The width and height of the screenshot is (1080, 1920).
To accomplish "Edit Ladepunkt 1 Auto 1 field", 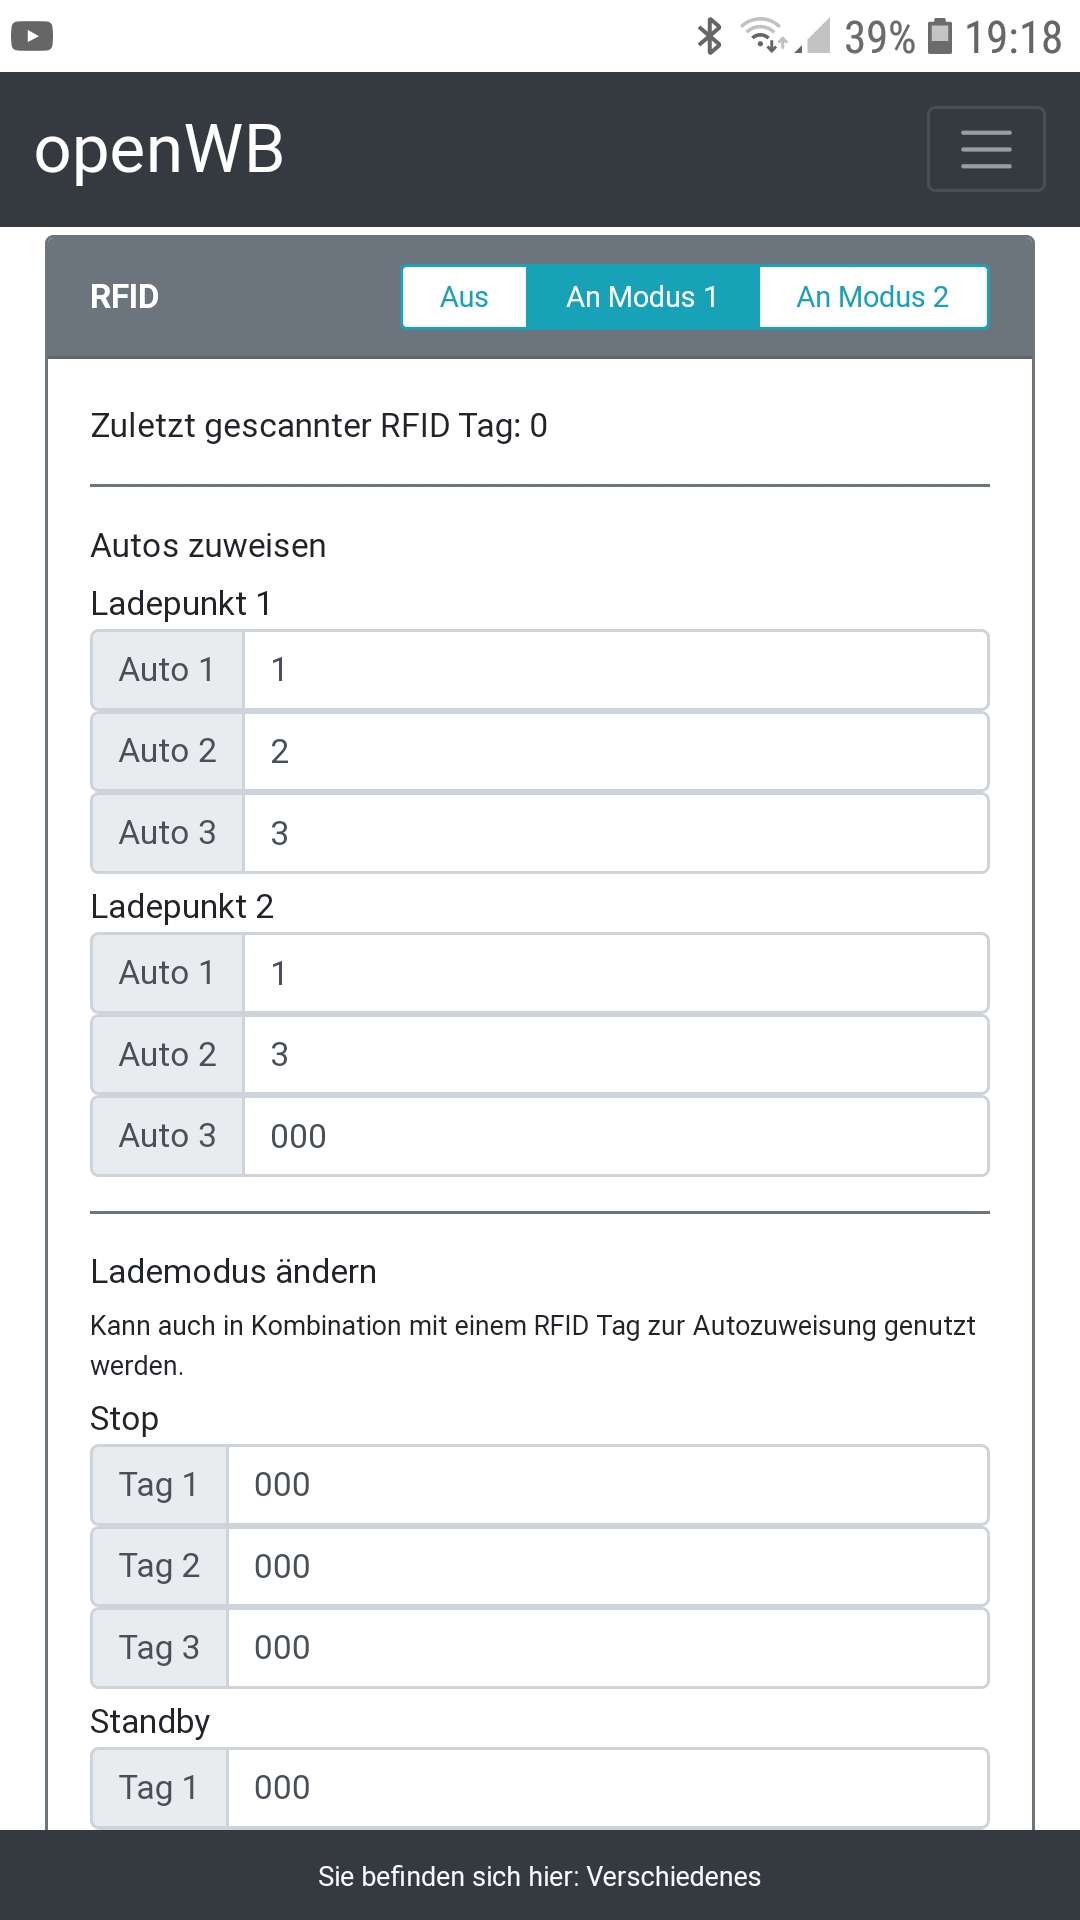I will click(x=615, y=670).
